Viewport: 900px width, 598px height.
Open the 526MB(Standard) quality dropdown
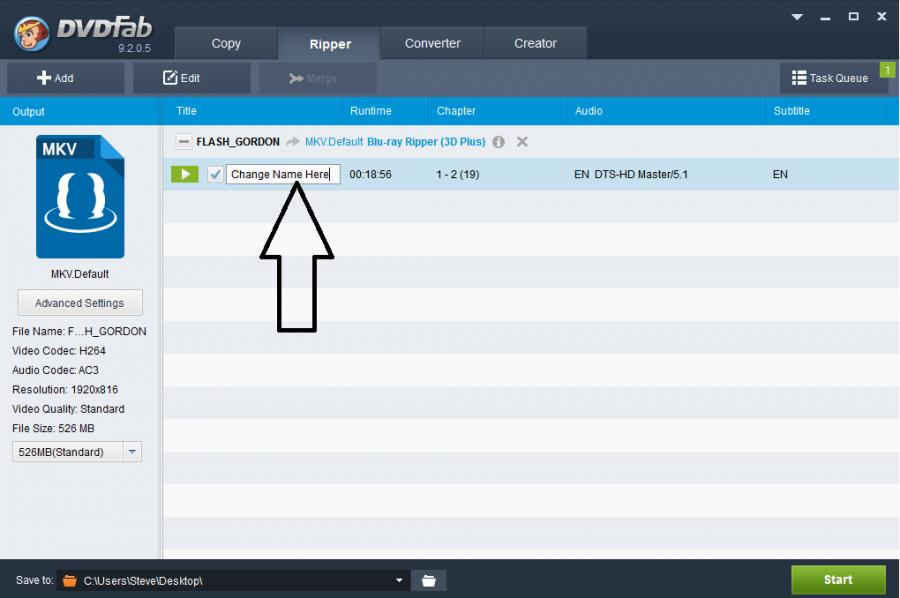[77, 452]
